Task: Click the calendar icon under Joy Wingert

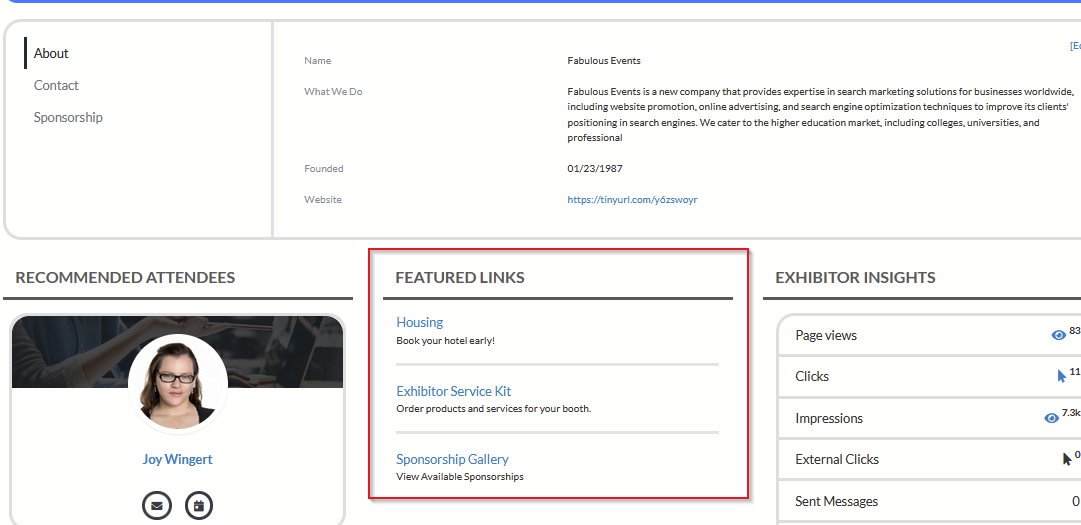Action: [x=199, y=506]
